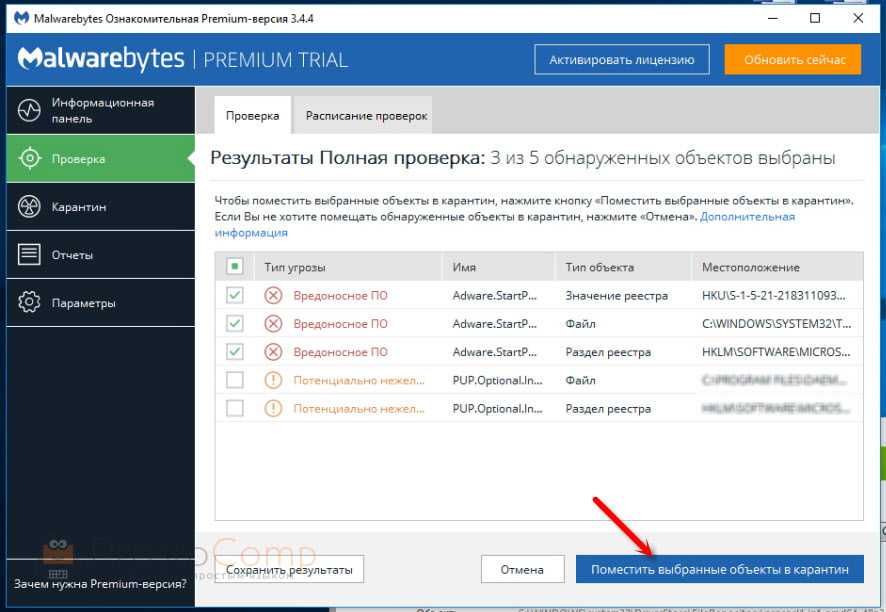Switch to Расписание проверок tab
The height and width of the screenshot is (612, 886).
point(367,116)
